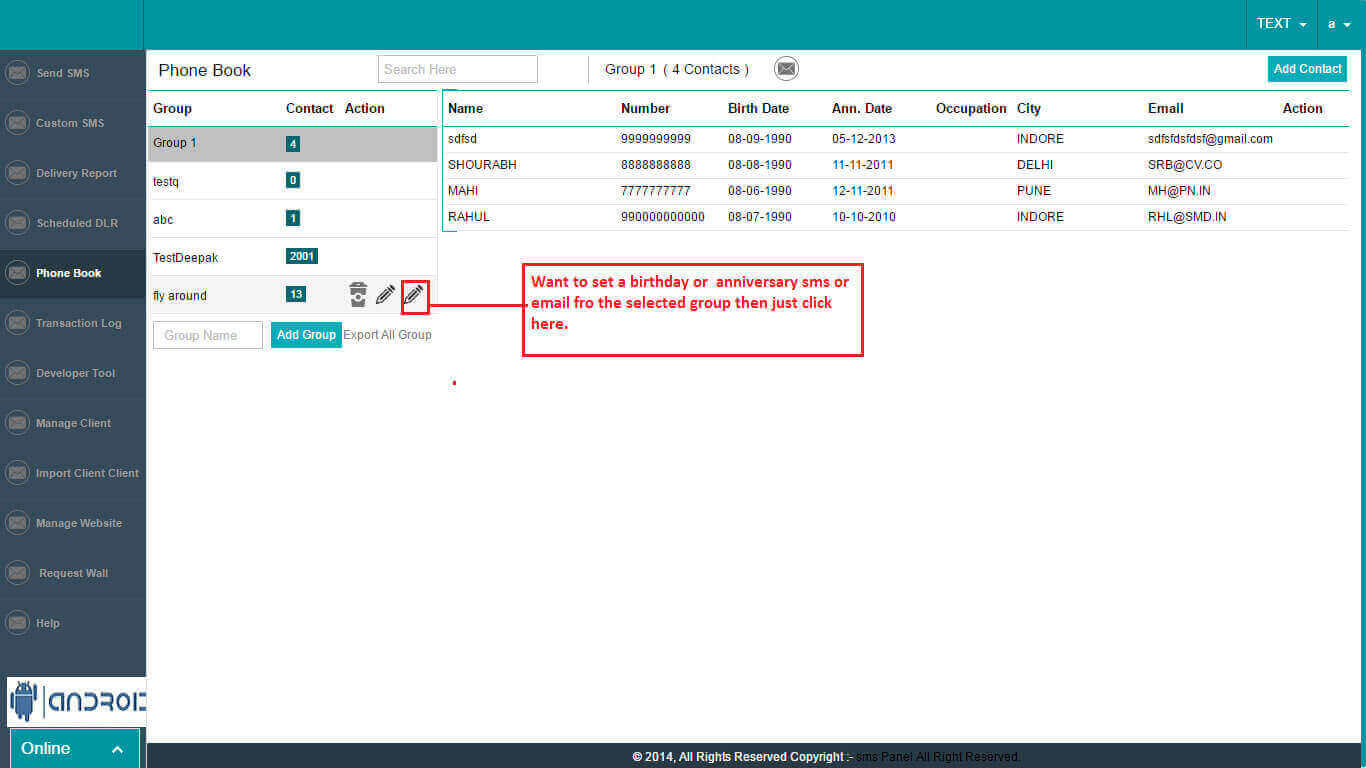
Task: Click the Developer Tool sidebar icon
Action: (x=17, y=373)
